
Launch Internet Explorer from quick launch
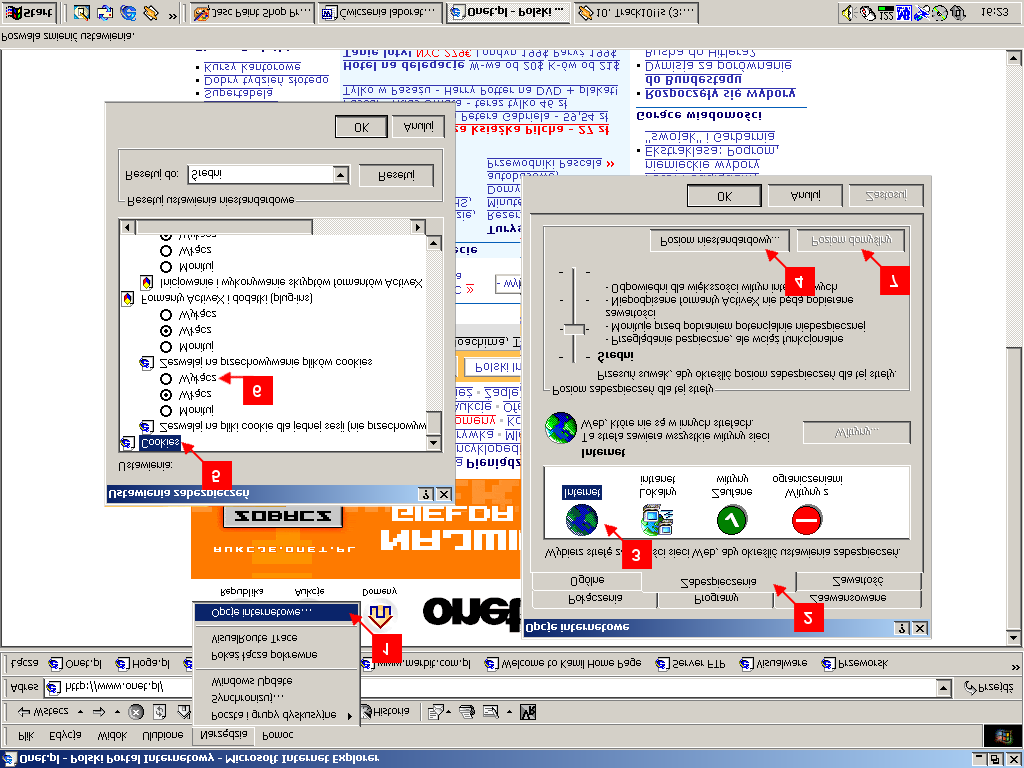pyautogui.click(x=128, y=12)
